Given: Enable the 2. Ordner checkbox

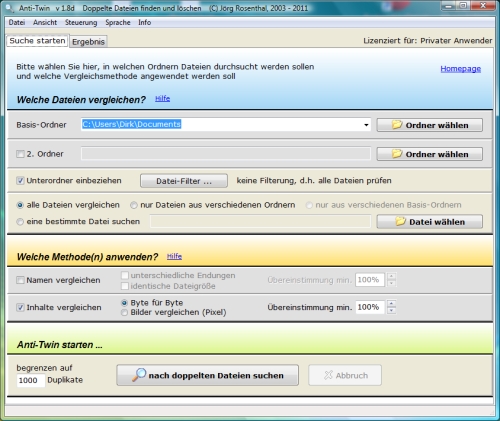Looking at the screenshot, I should tap(20, 154).
